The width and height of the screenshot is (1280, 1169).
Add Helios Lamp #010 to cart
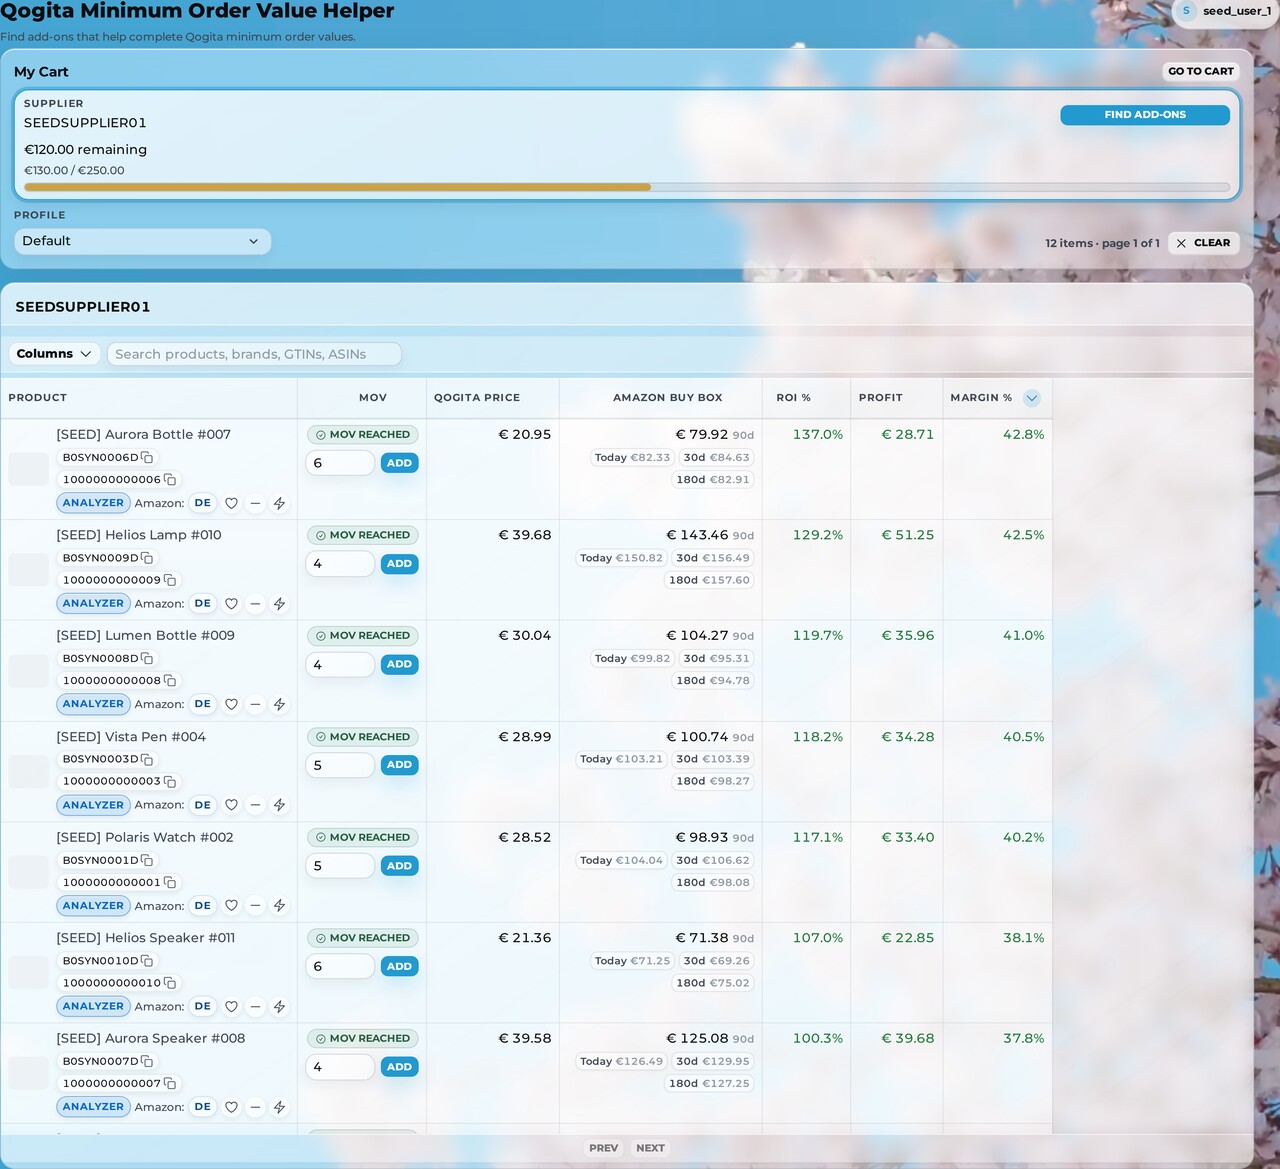(x=399, y=564)
